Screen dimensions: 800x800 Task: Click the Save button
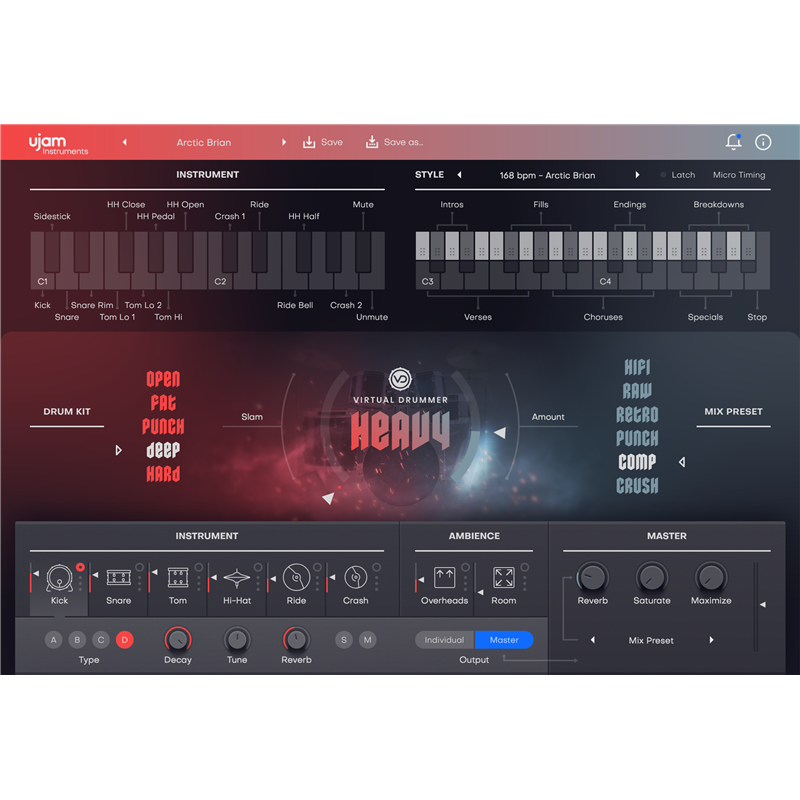[323, 142]
